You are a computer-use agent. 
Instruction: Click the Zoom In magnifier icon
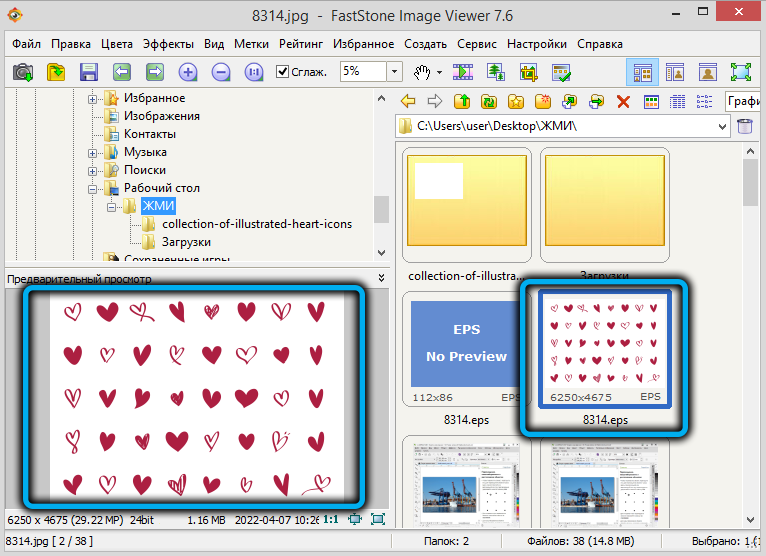188,72
